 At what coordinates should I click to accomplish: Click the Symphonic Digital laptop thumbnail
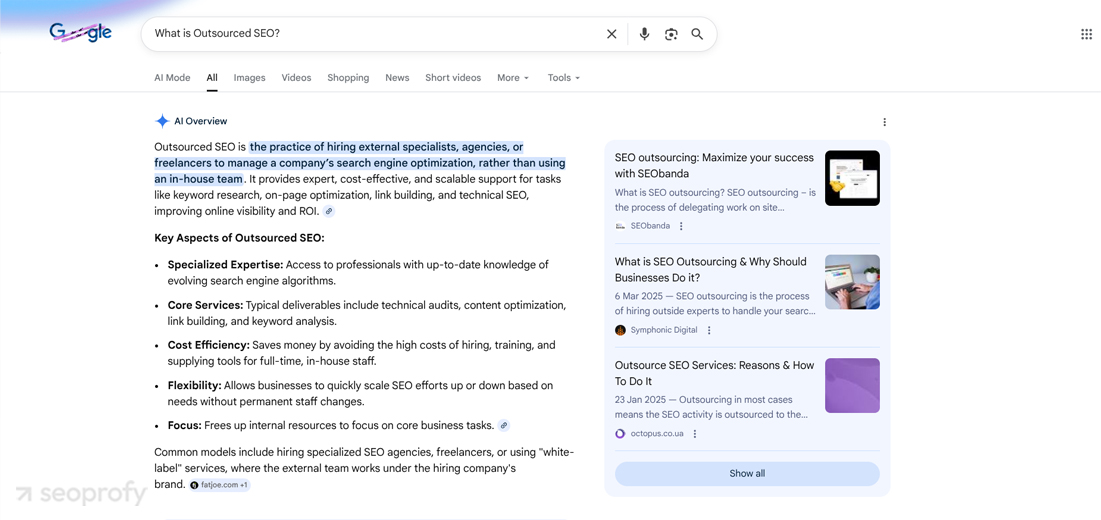pos(852,282)
